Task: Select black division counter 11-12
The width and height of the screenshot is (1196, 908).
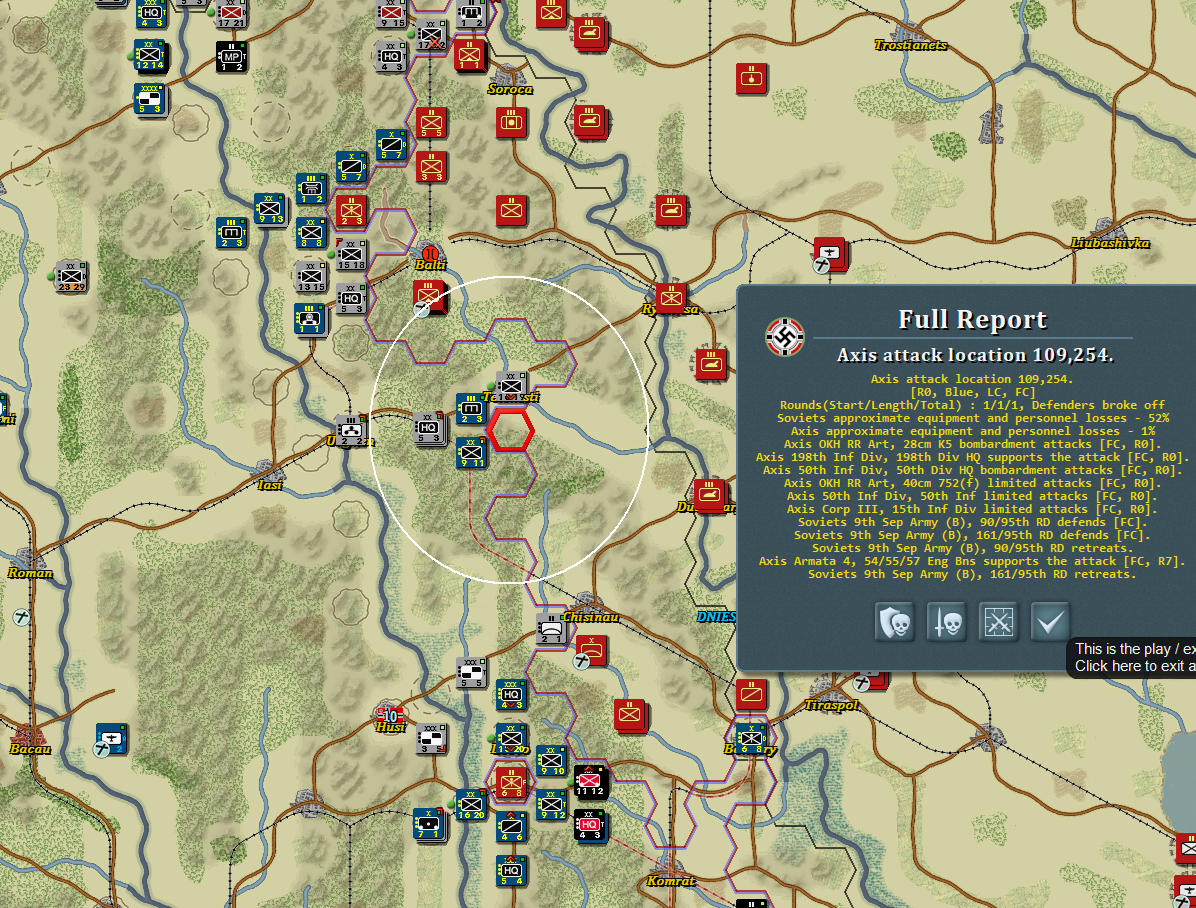Action: coord(590,781)
